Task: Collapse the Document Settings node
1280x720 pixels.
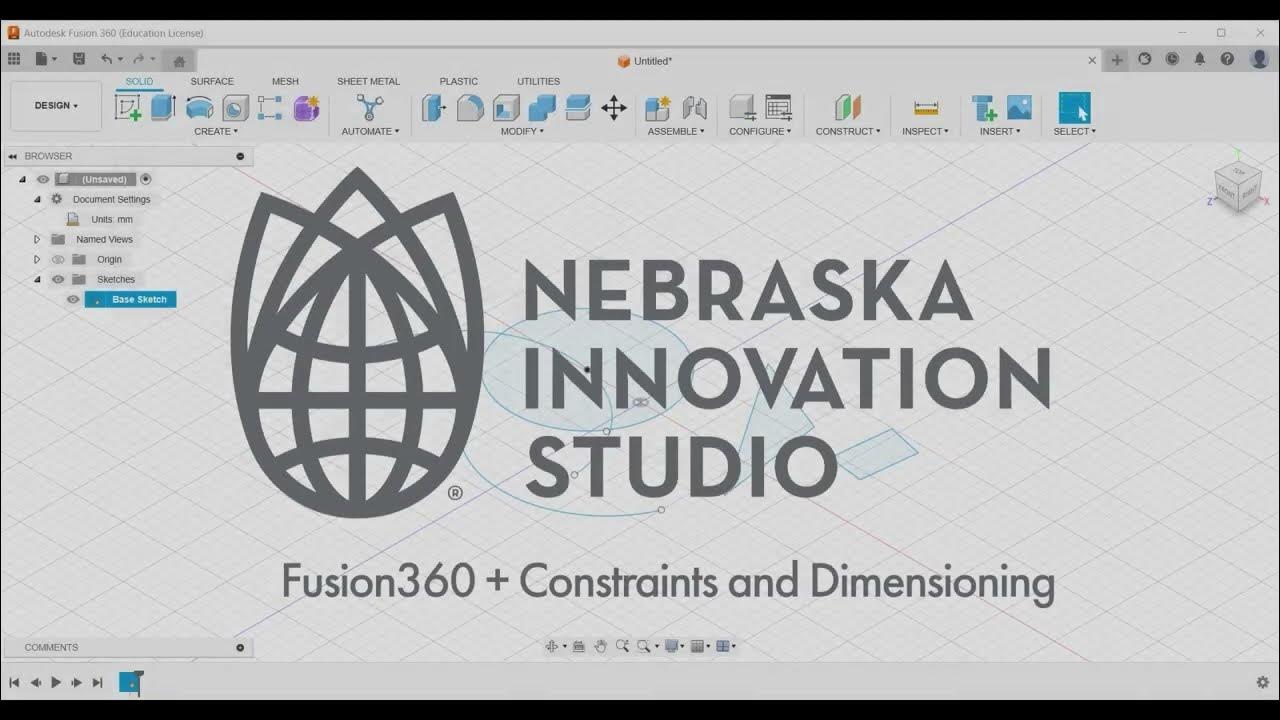Action: (x=37, y=199)
